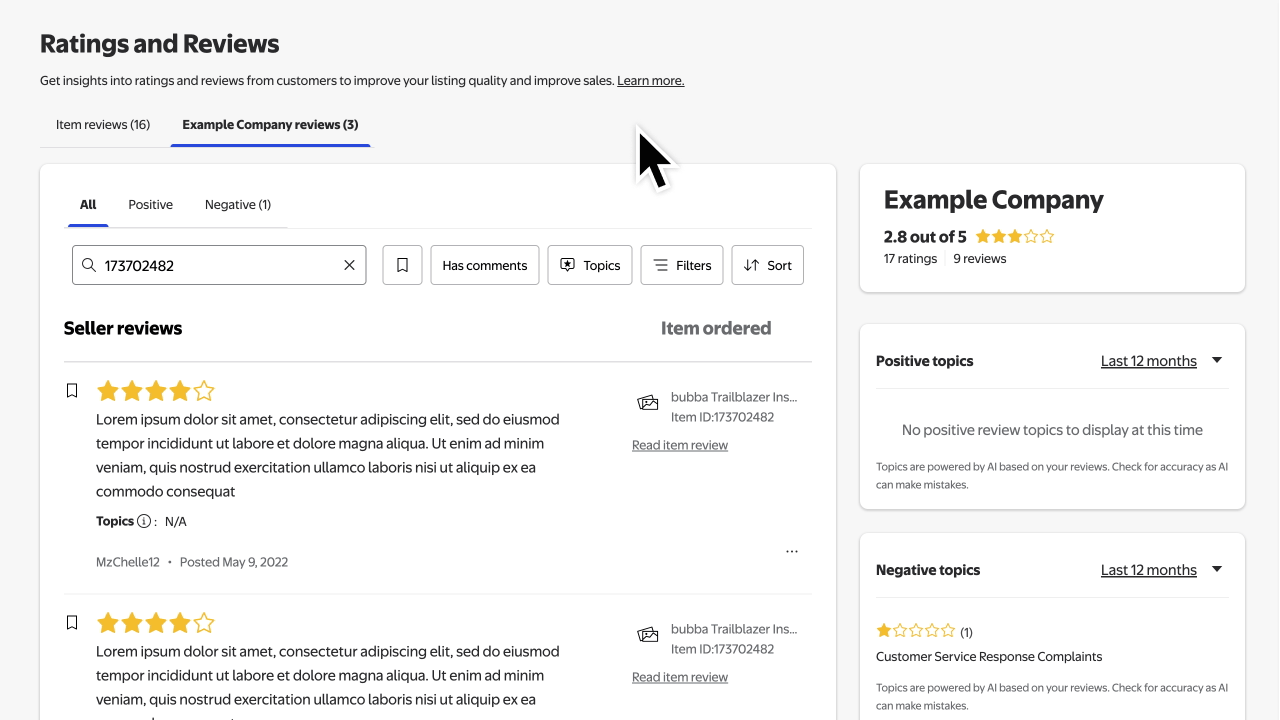Open the three-dot menu for first review

[792, 552]
